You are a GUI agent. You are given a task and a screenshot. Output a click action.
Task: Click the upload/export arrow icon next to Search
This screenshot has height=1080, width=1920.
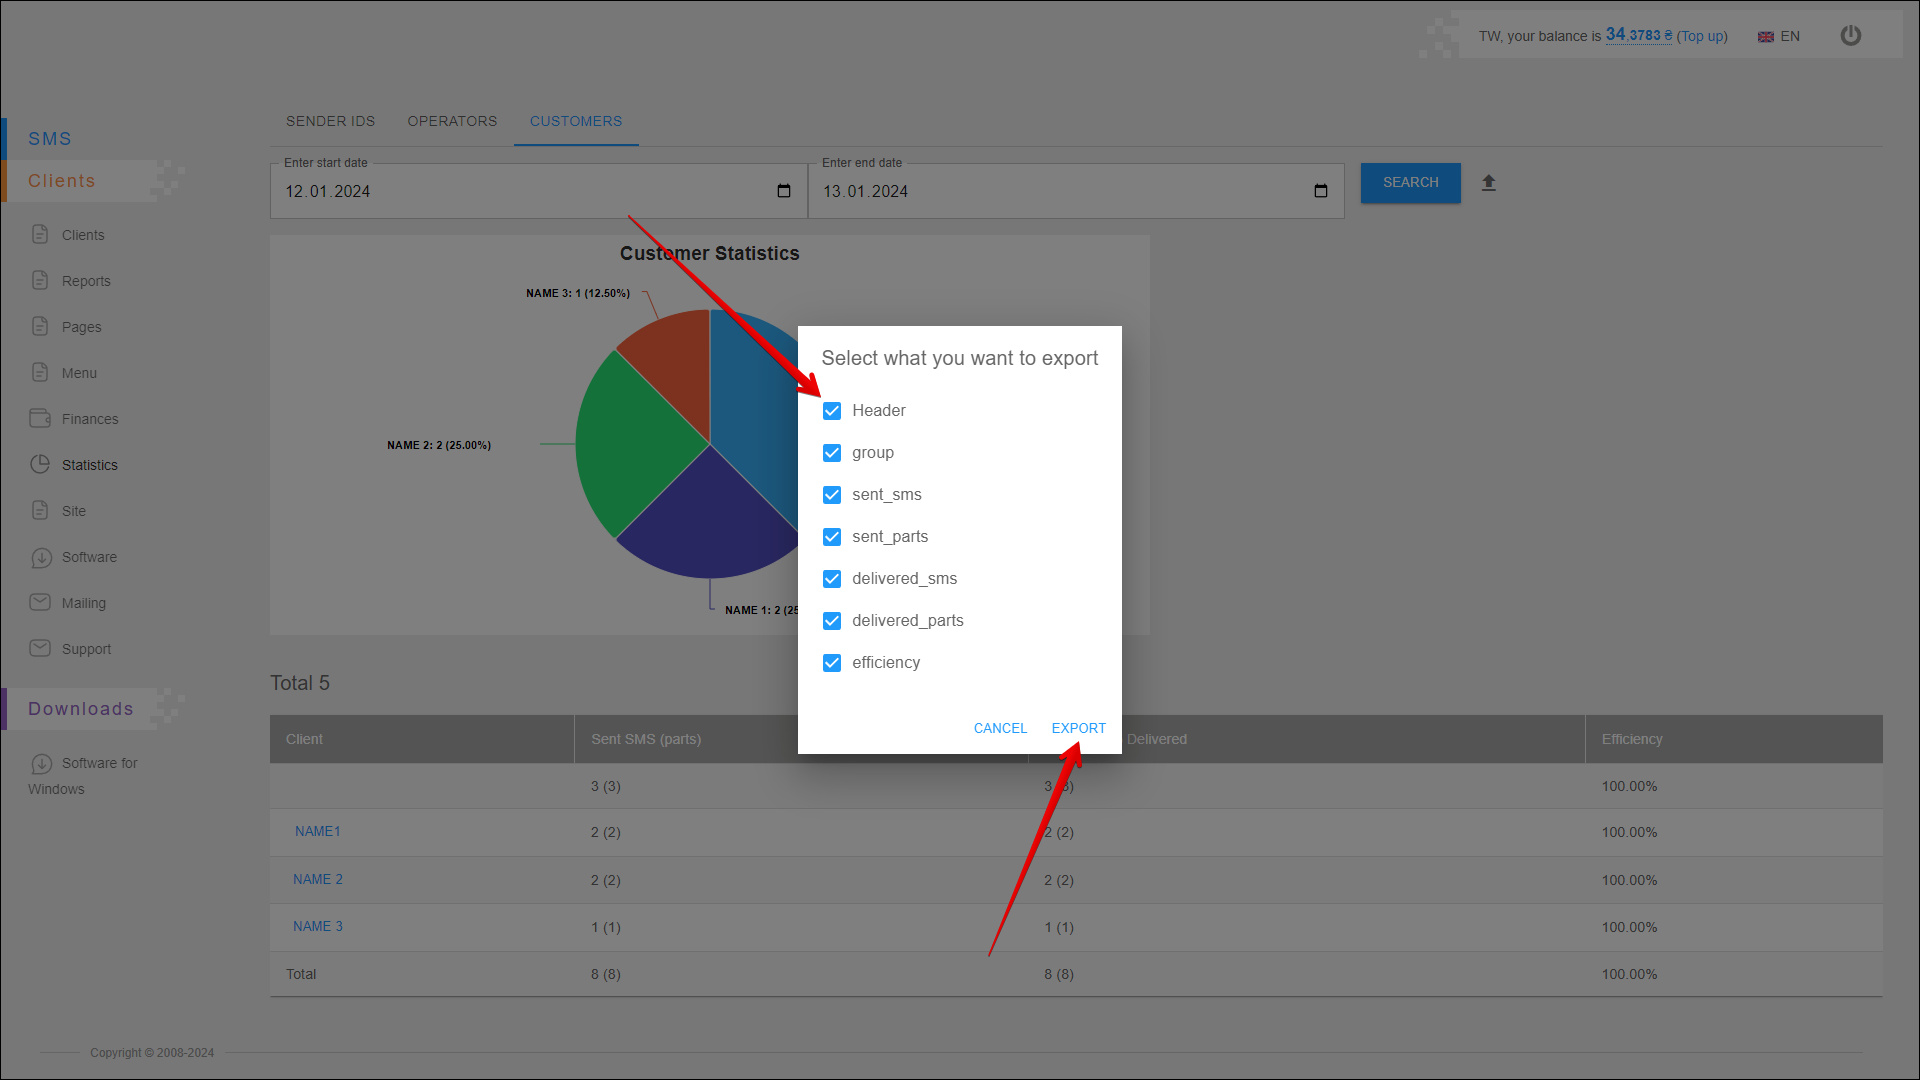1488,183
